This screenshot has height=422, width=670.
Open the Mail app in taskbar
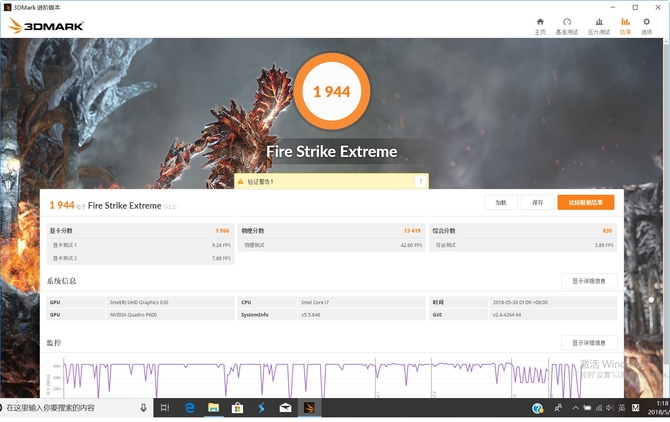tap(285, 408)
